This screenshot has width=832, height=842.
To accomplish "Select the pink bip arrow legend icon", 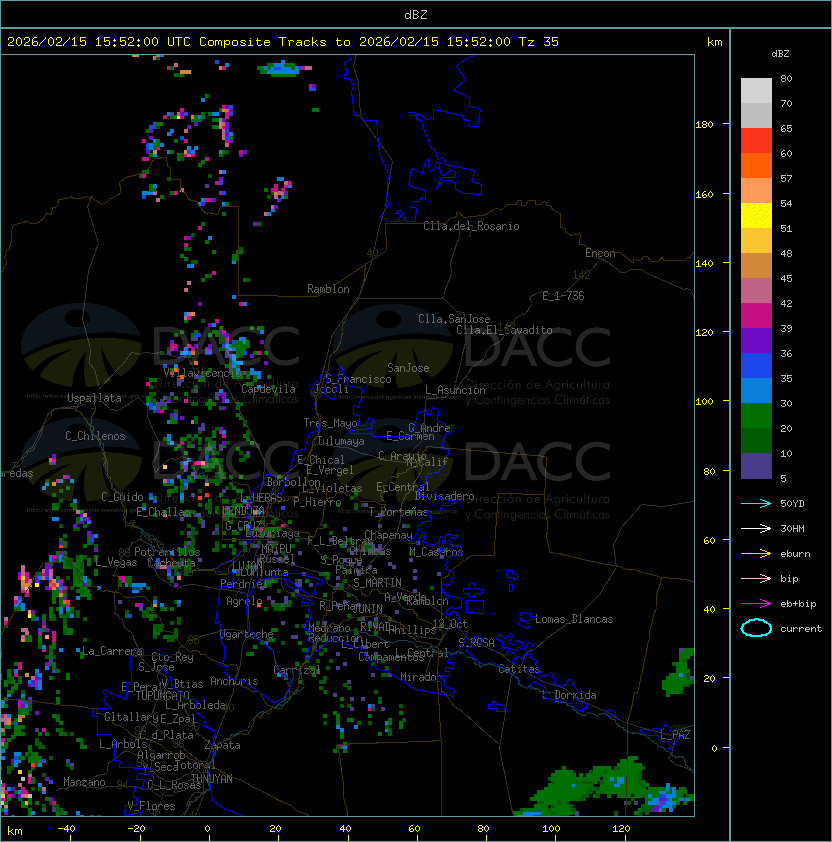I will point(756,579).
